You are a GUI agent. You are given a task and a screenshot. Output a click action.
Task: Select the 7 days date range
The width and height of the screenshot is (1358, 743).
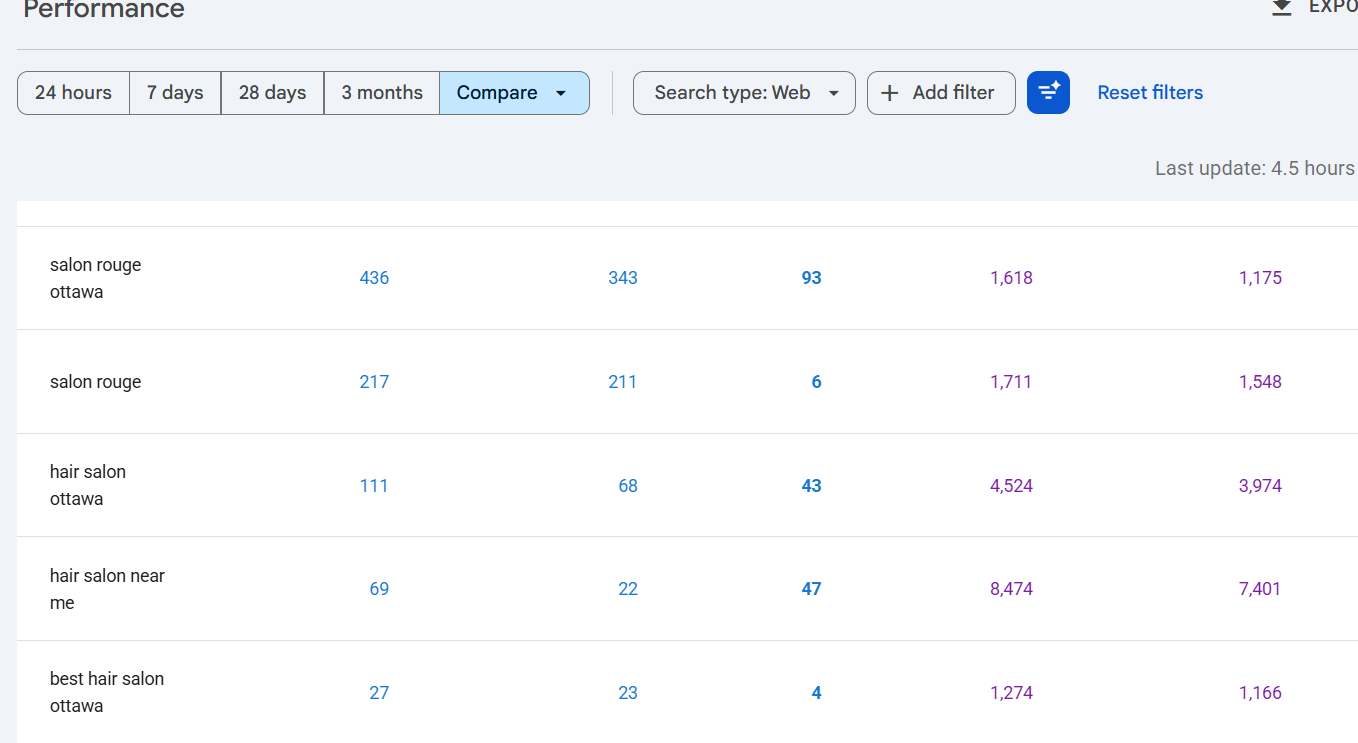[175, 93]
